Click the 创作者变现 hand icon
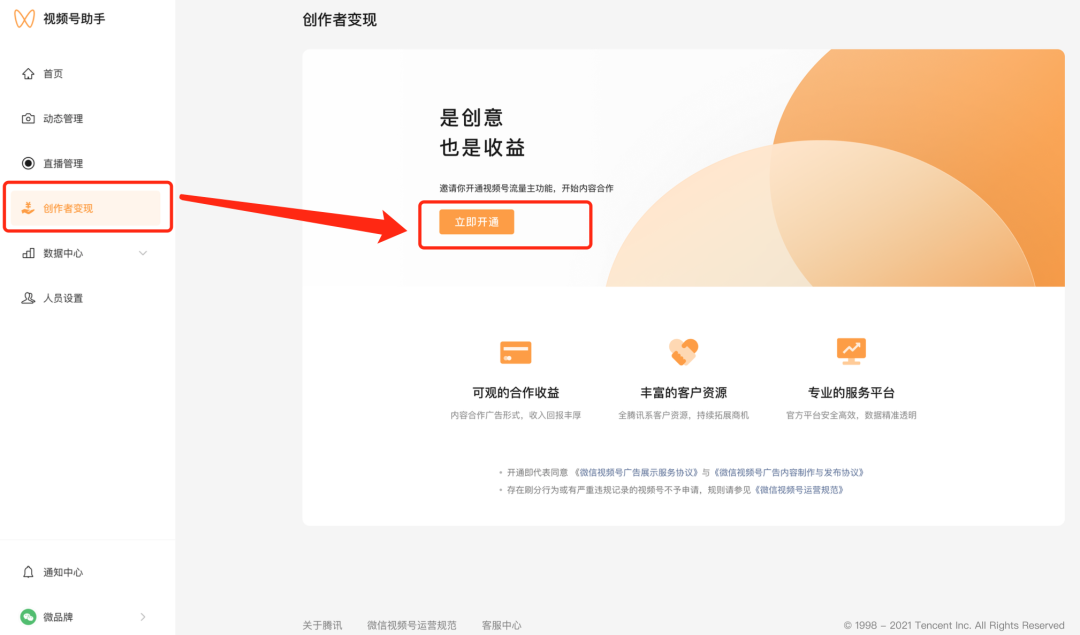 [28, 208]
